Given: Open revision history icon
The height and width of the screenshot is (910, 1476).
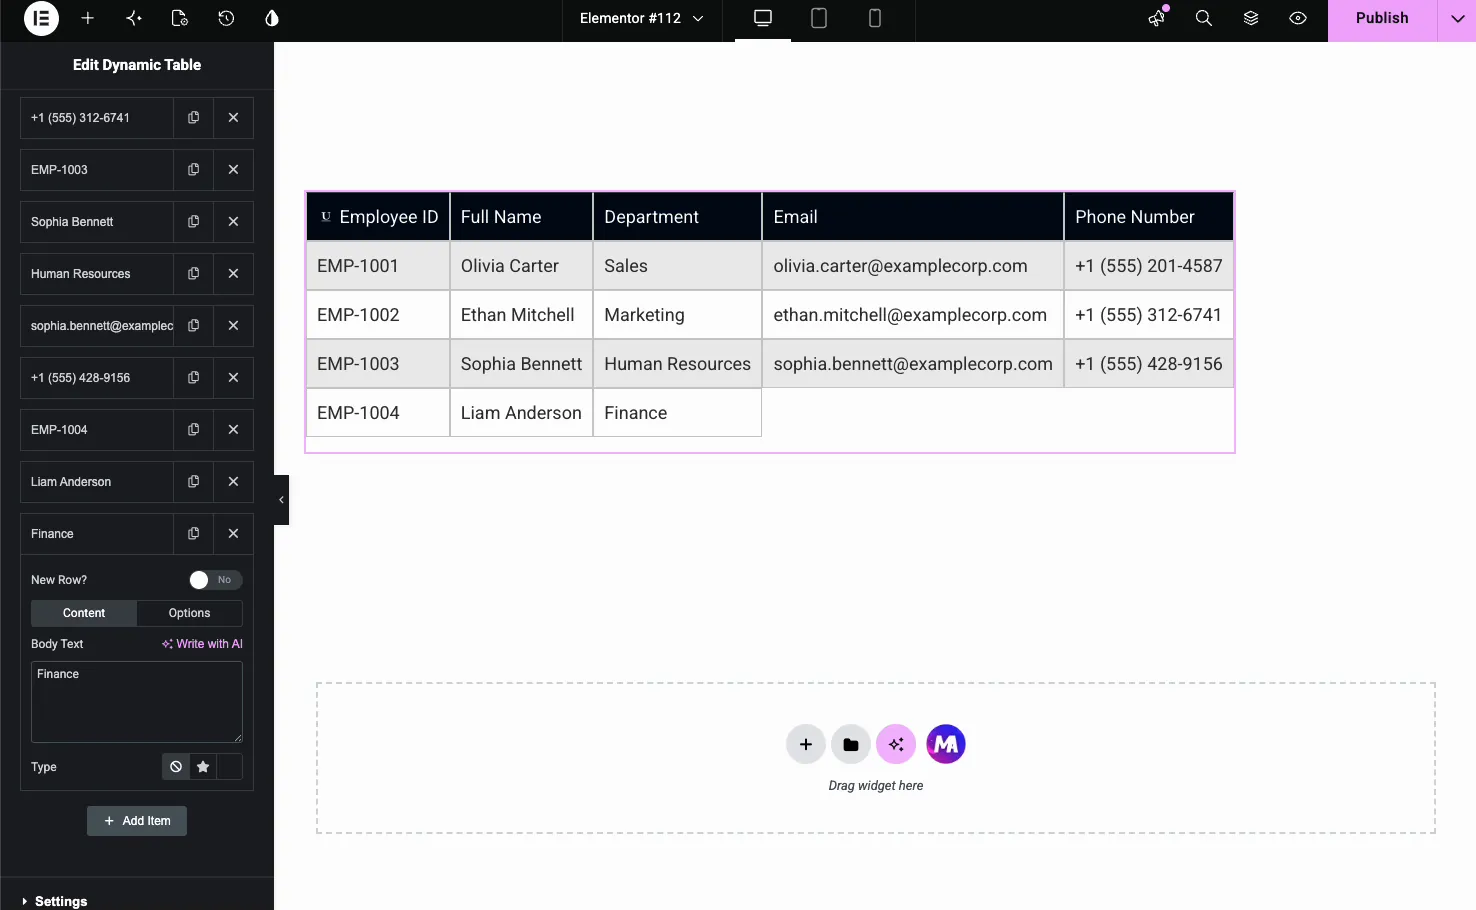Looking at the screenshot, I should 226,18.
